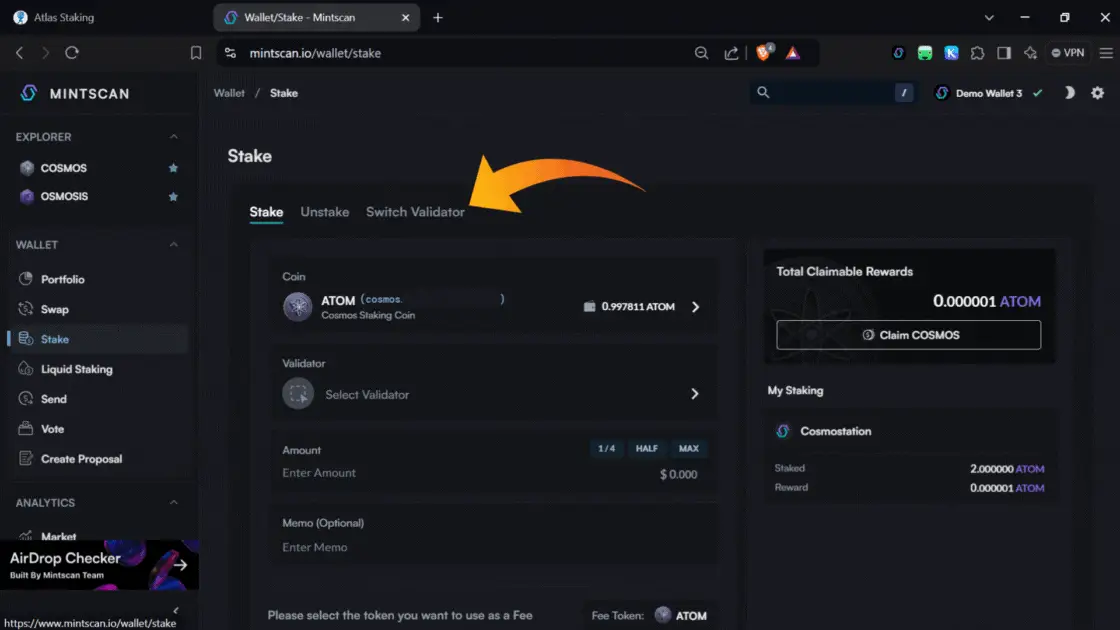The width and height of the screenshot is (1120, 630).
Task: Switch to the Switch Validator tab
Action: (x=415, y=212)
